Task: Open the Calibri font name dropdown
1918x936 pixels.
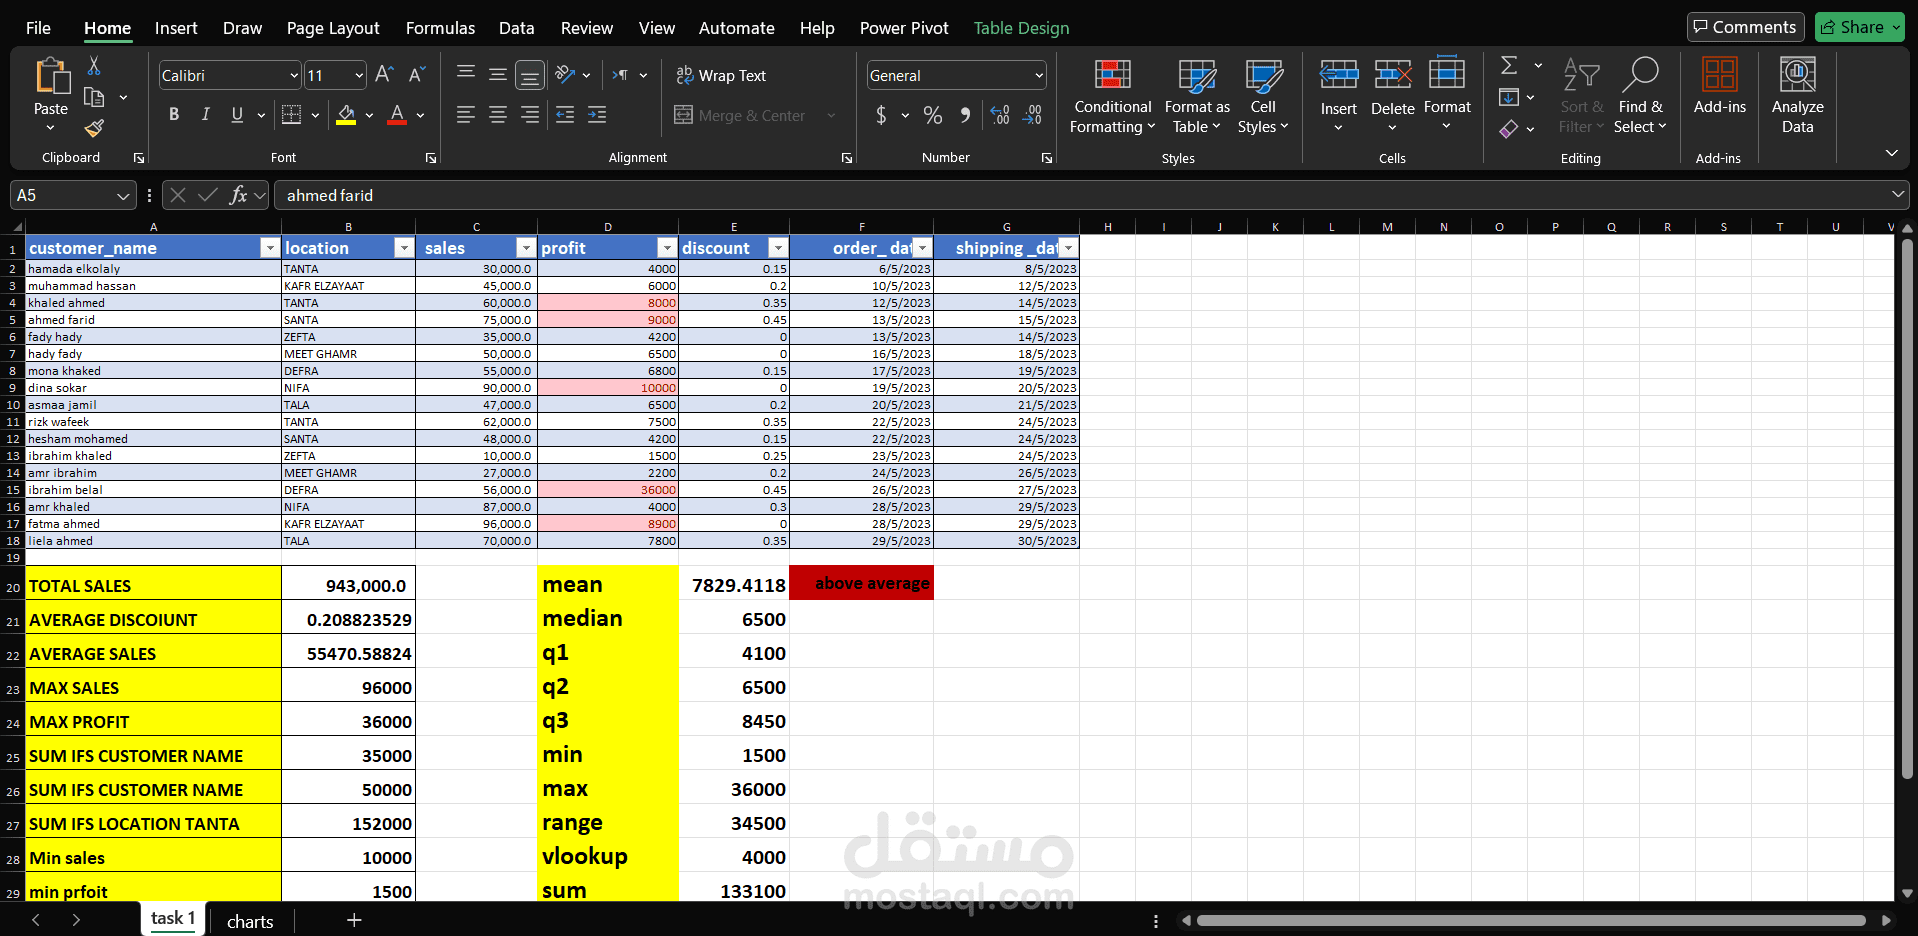Action: 294,76
